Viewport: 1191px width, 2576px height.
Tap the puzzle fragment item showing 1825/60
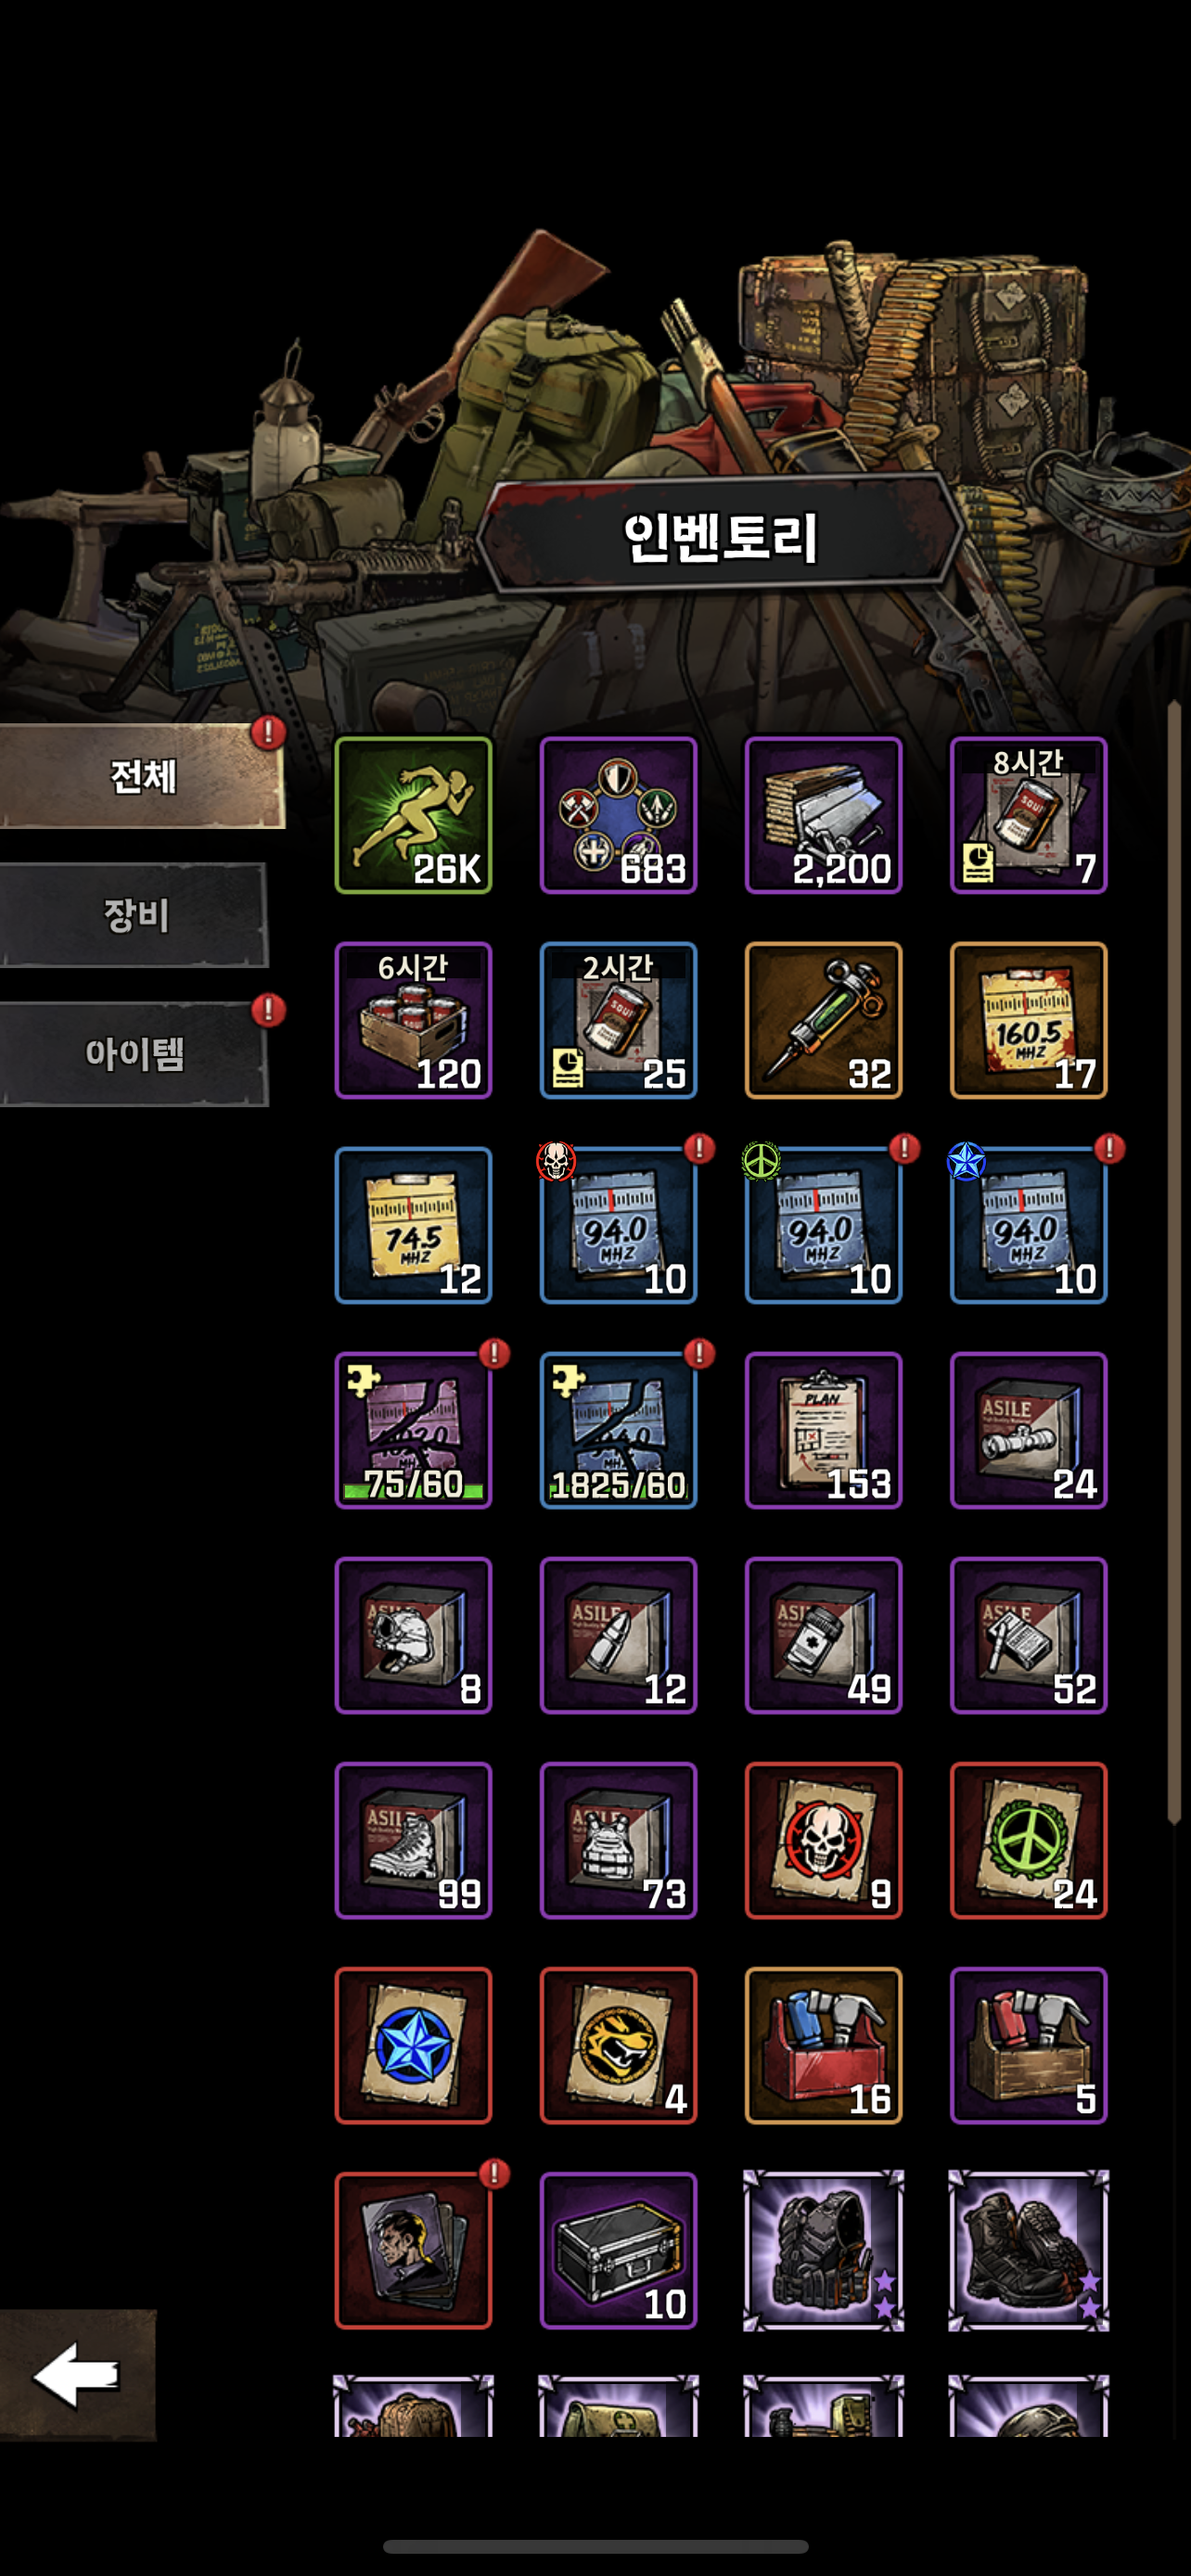618,1430
